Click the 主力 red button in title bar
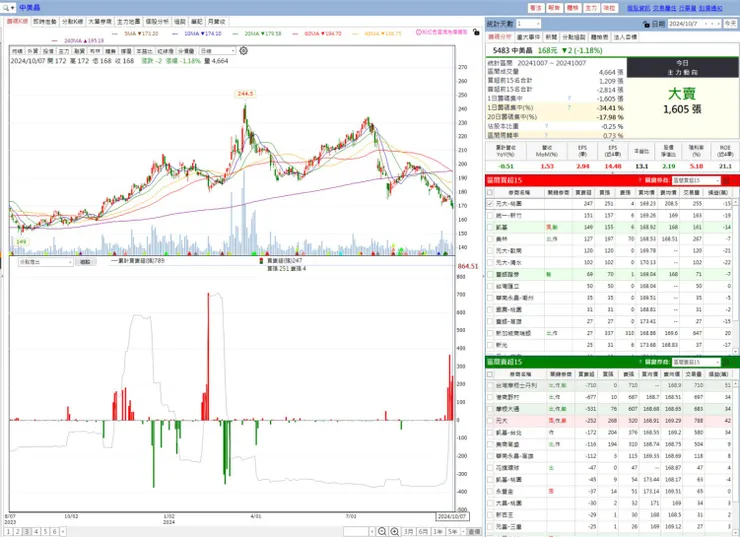 591,8
